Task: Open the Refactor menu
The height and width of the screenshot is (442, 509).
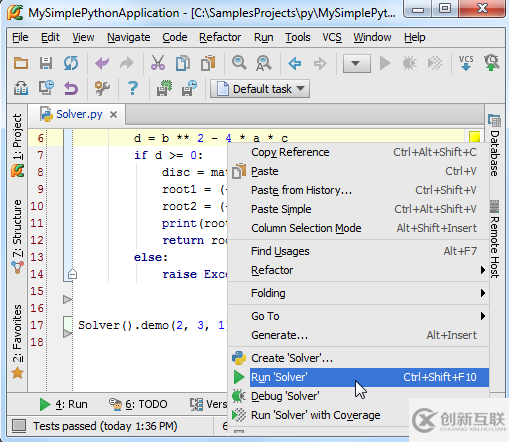Action: (x=220, y=37)
